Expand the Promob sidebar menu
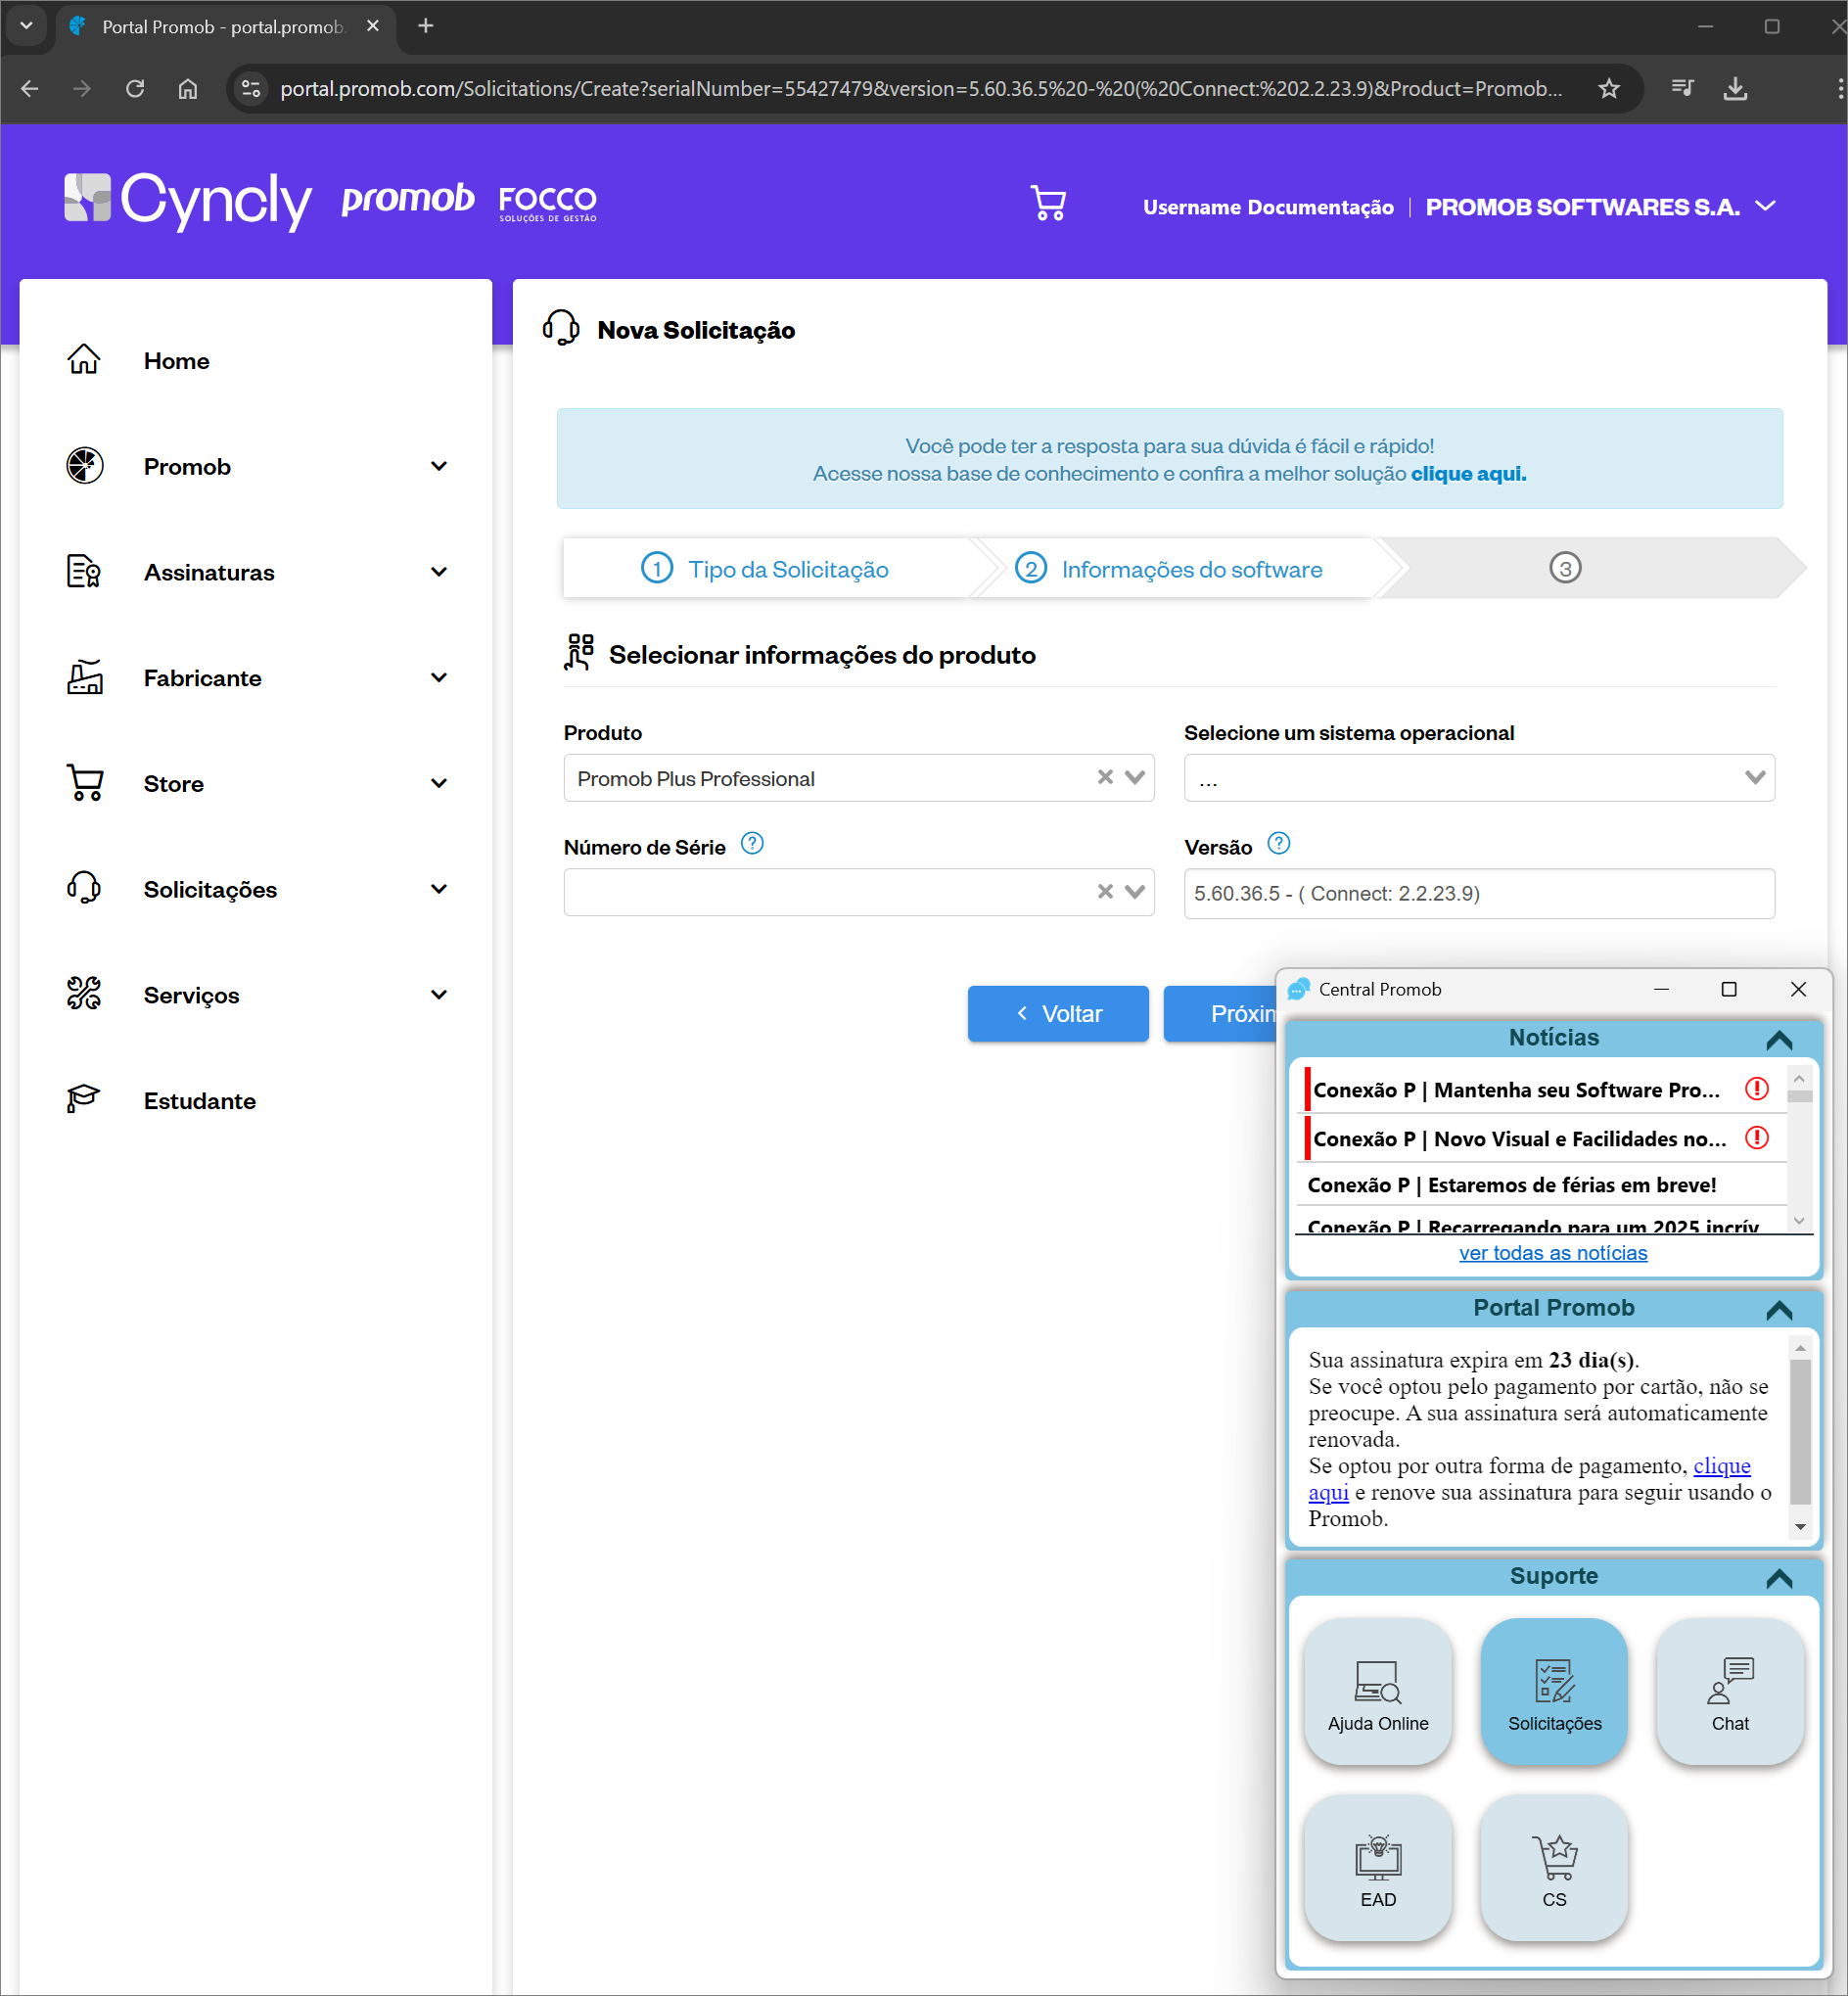This screenshot has width=1848, height=1996. click(439, 466)
